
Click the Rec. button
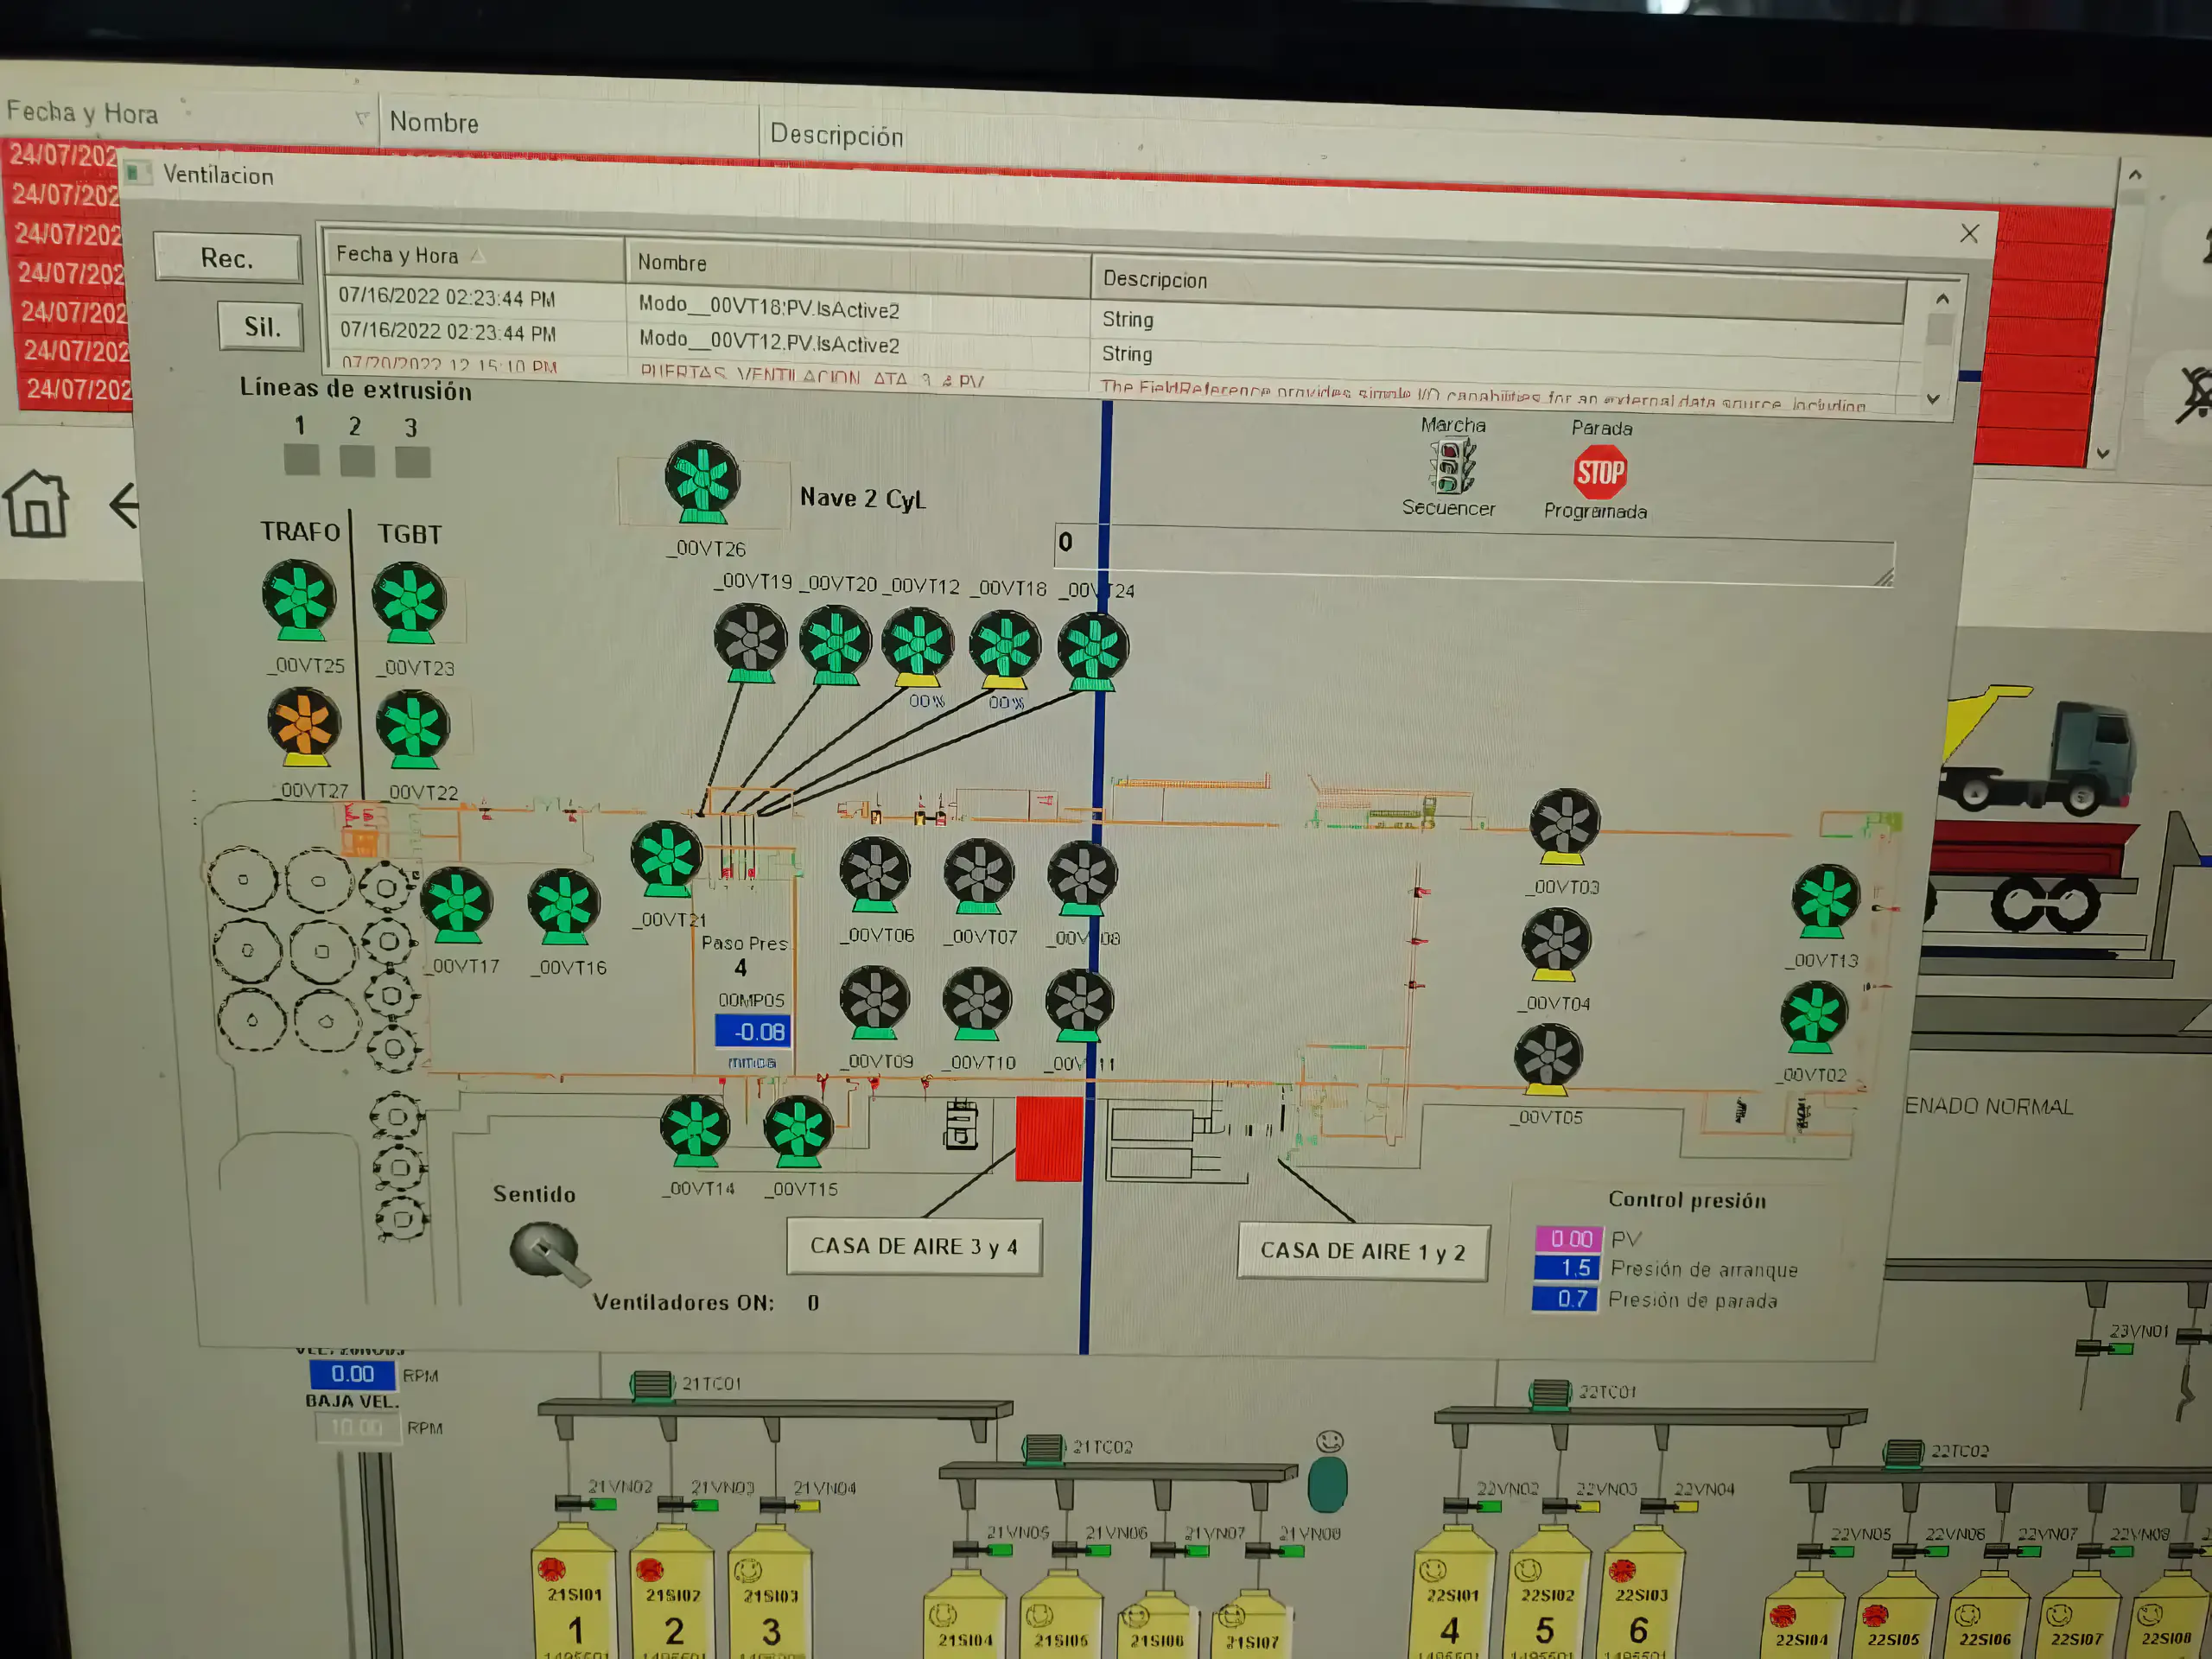[x=227, y=258]
